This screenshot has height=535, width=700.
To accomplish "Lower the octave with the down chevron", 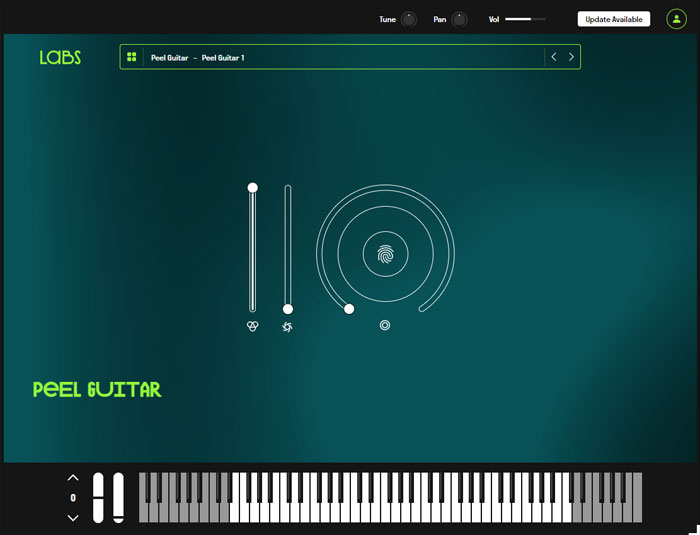I will 73,518.
